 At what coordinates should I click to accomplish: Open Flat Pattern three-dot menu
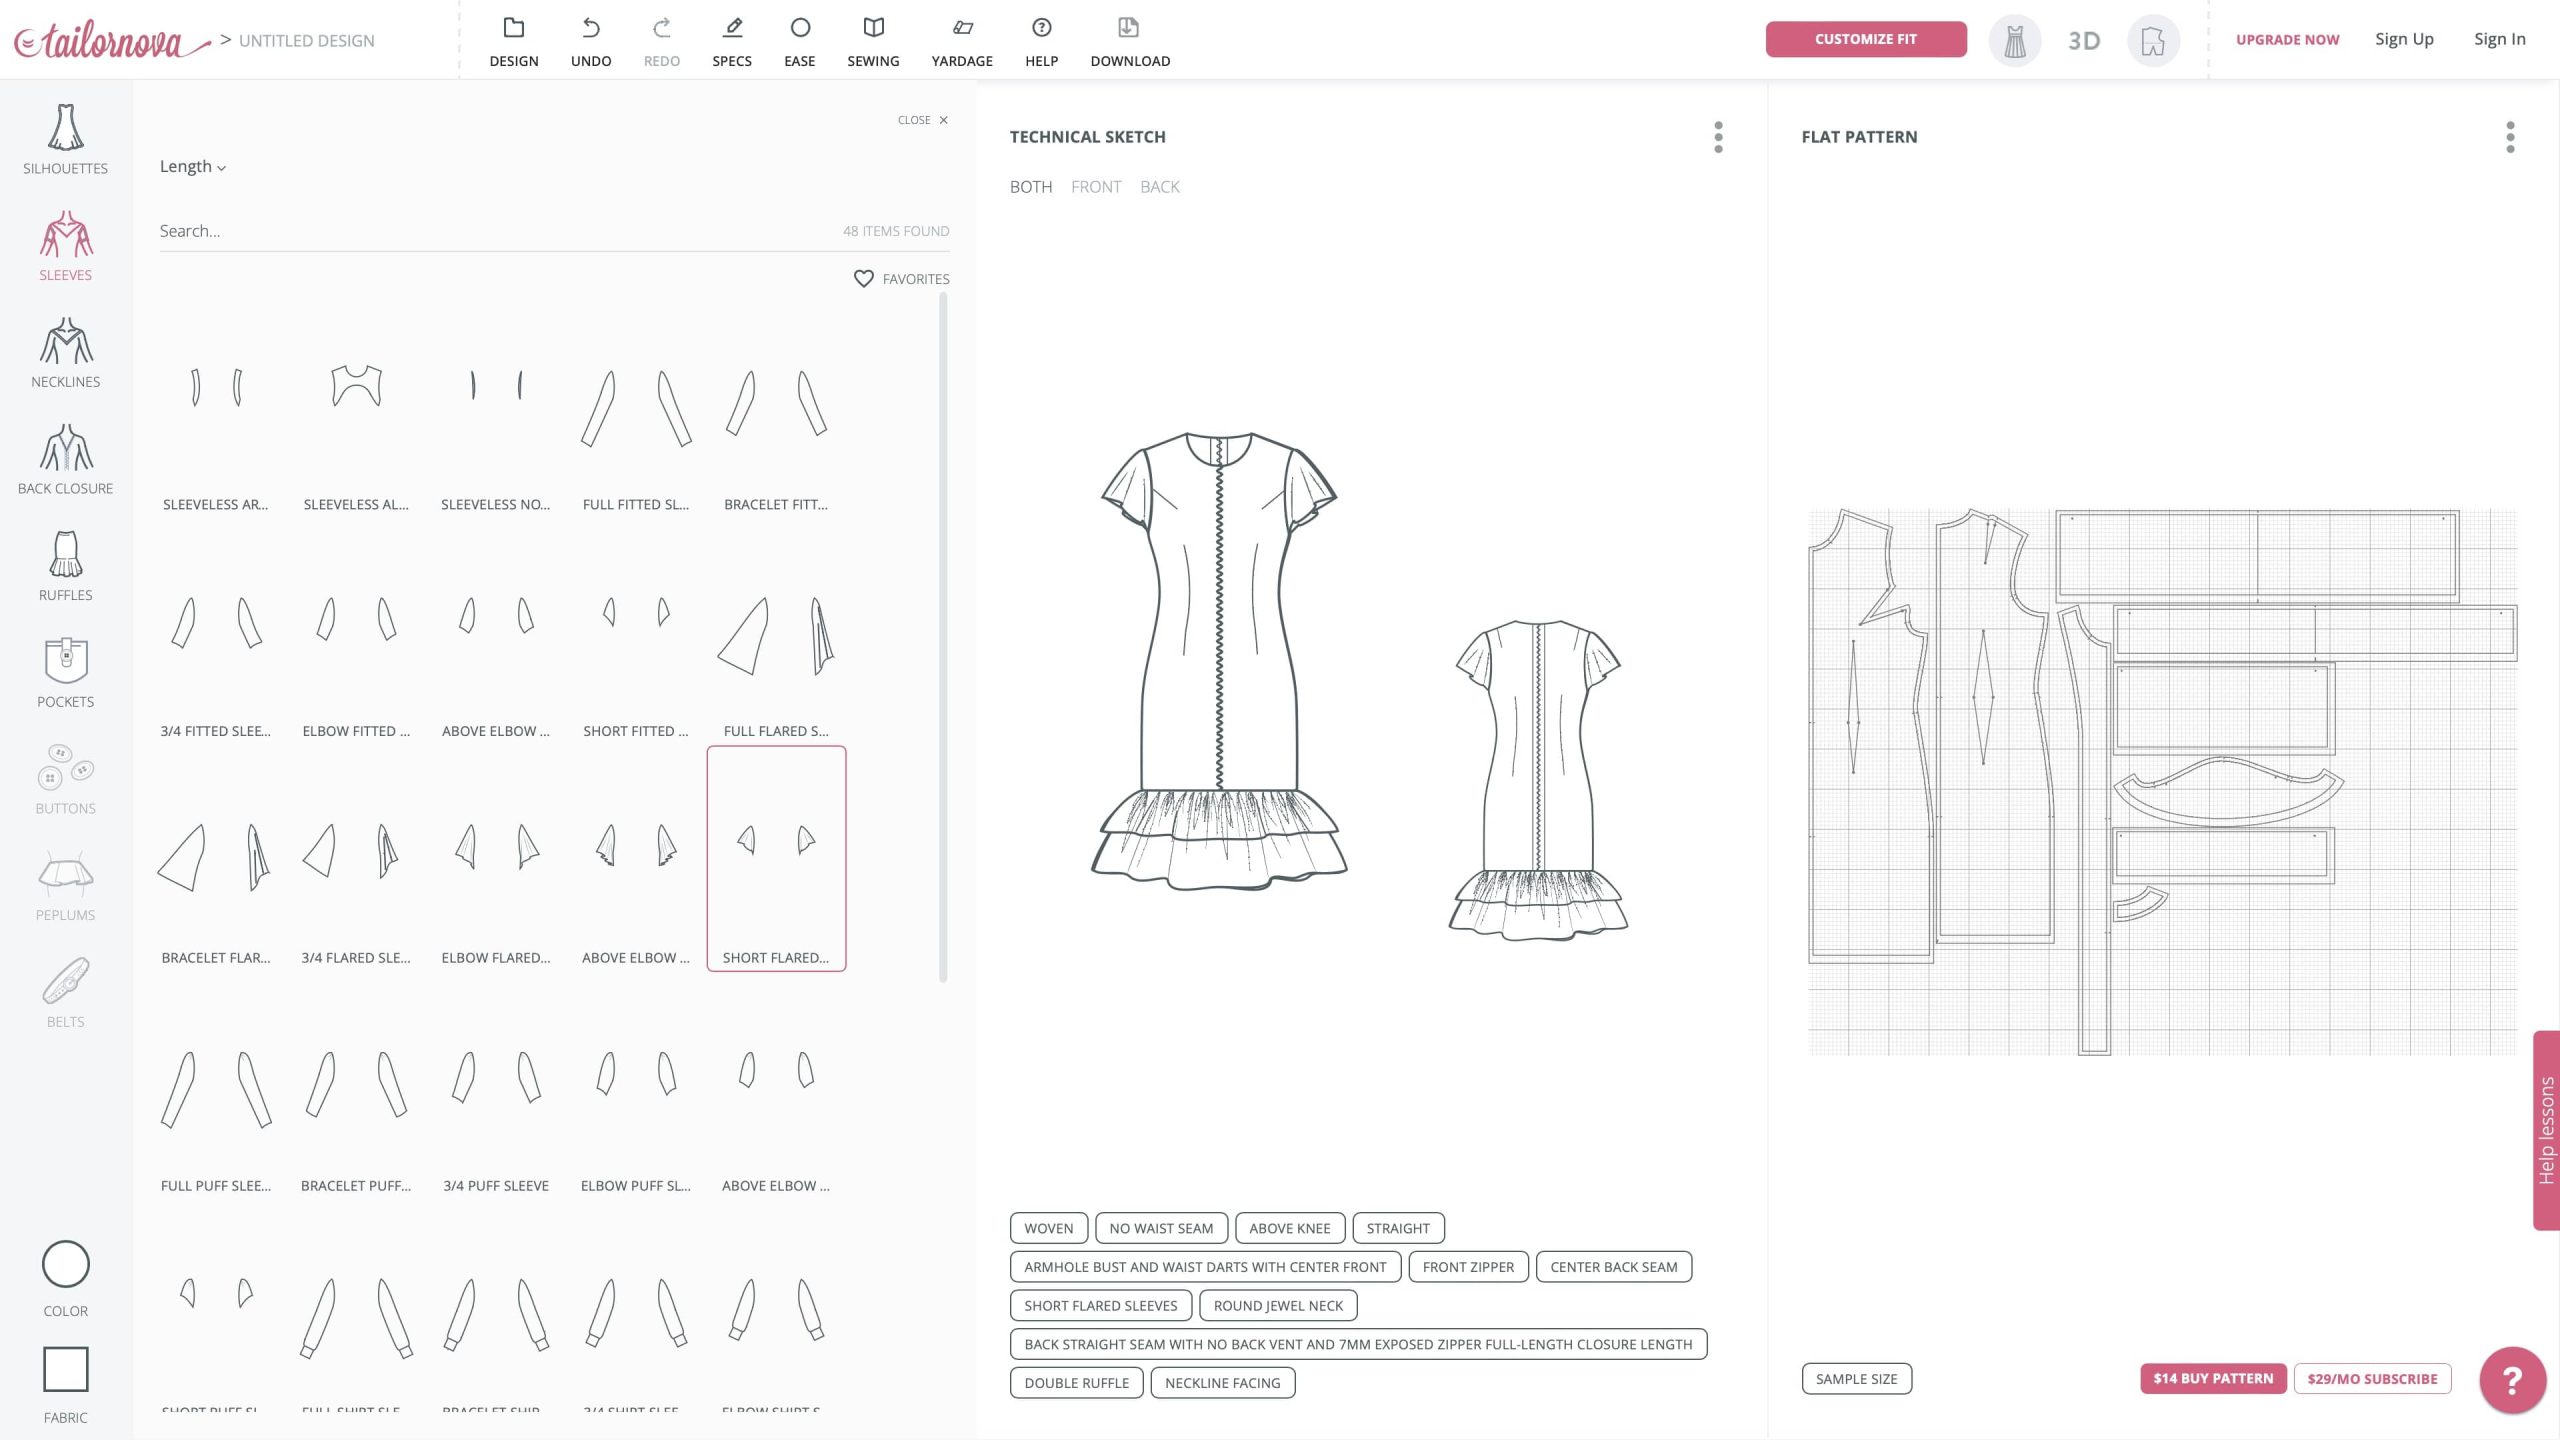(x=2509, y=137)
